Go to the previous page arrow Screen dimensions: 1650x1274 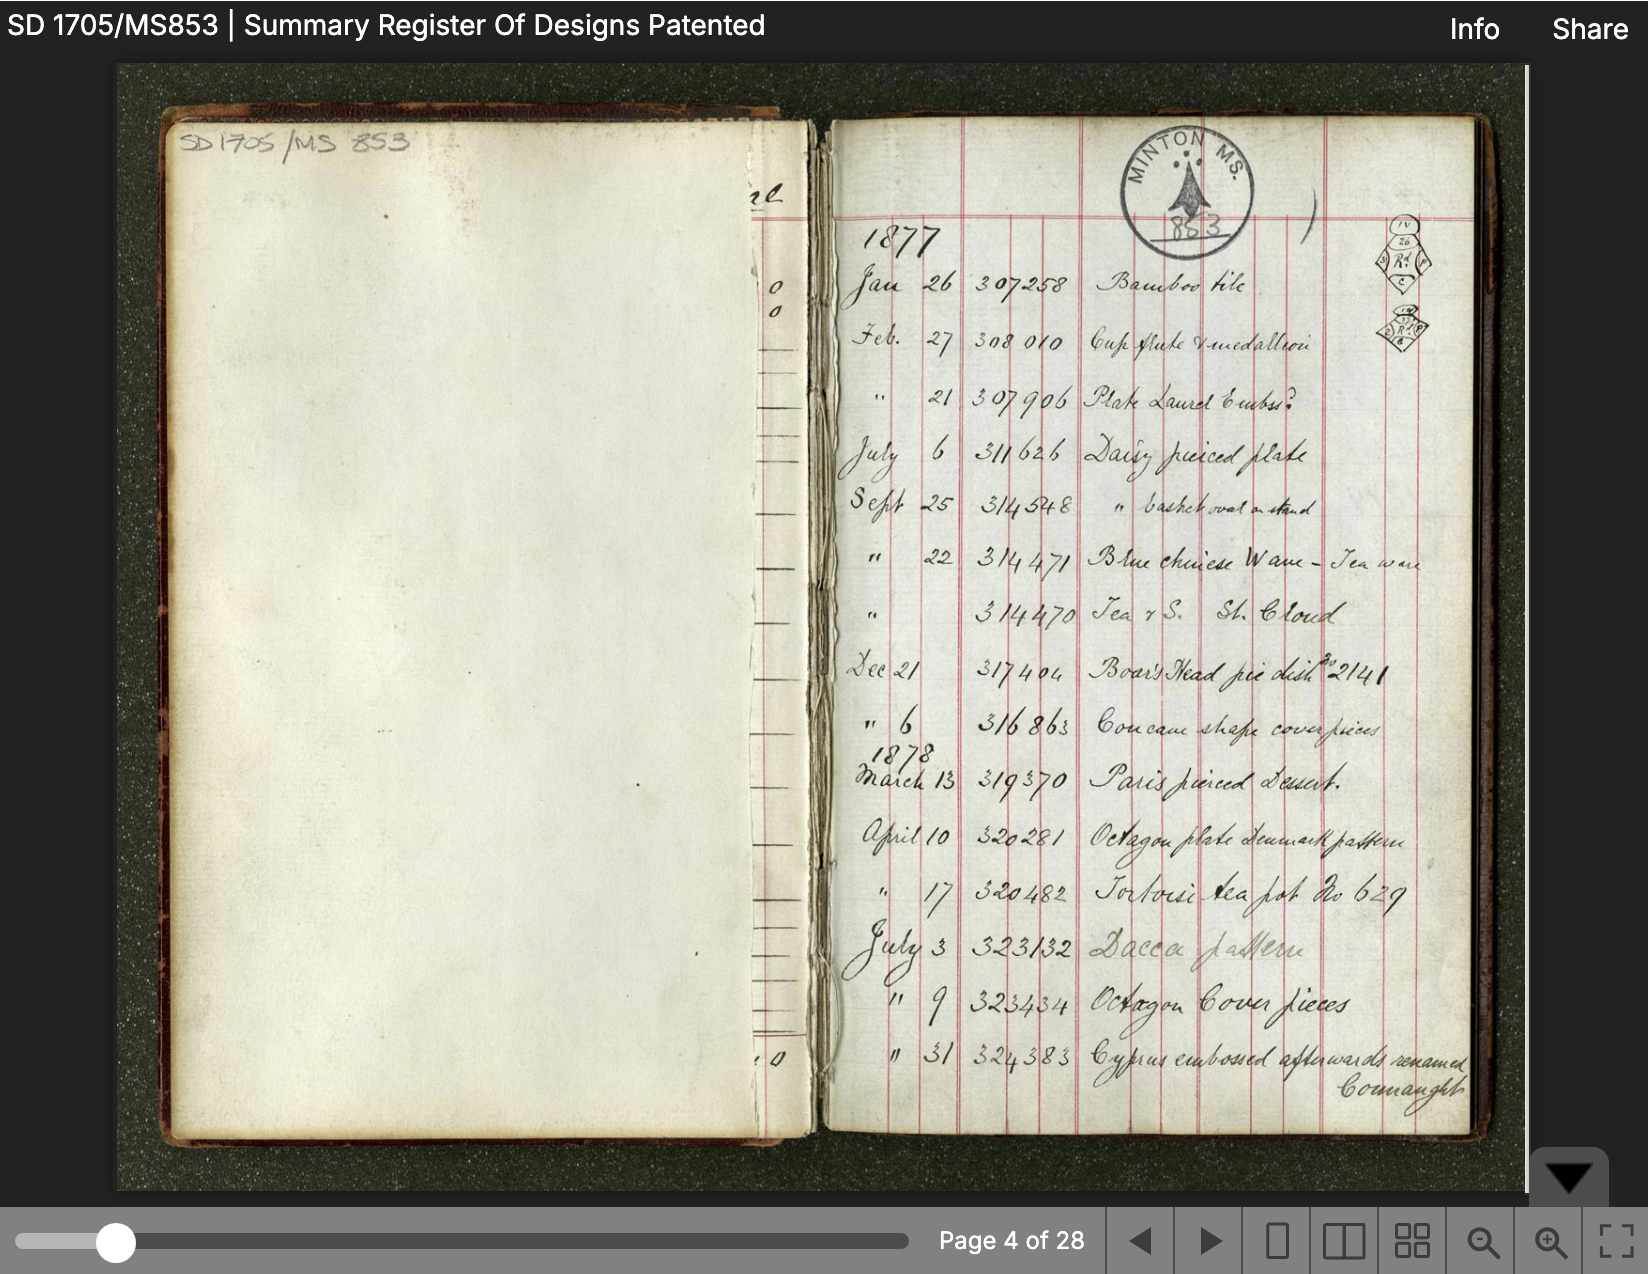1140,1241
